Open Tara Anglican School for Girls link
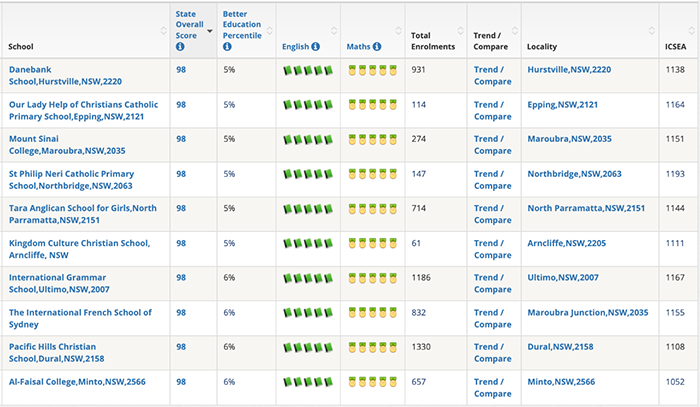The height and width of the screenshot is (407, 700). [x=83, y=214]
